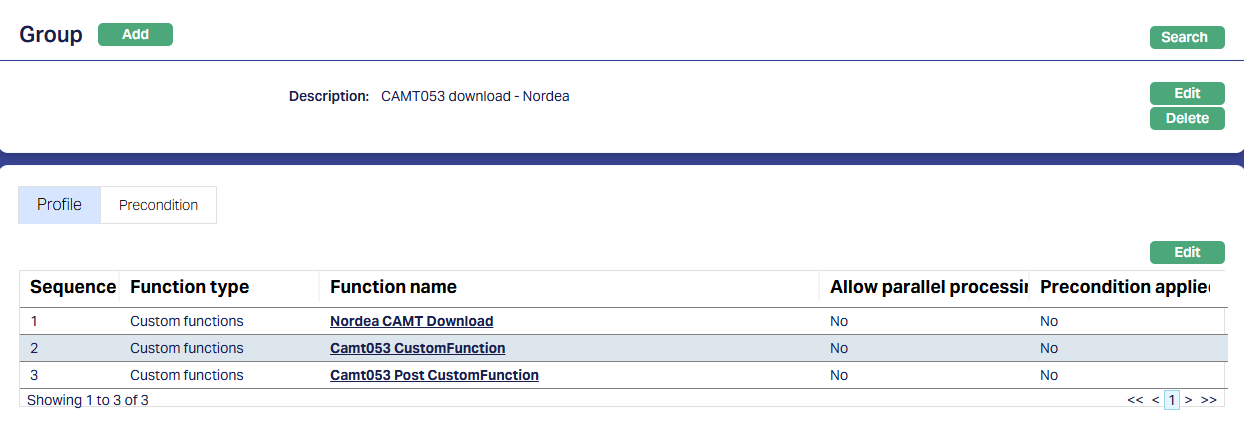1244x436 pixels.
Task: Switch to the Profile tab
Action: pos(59,205)
